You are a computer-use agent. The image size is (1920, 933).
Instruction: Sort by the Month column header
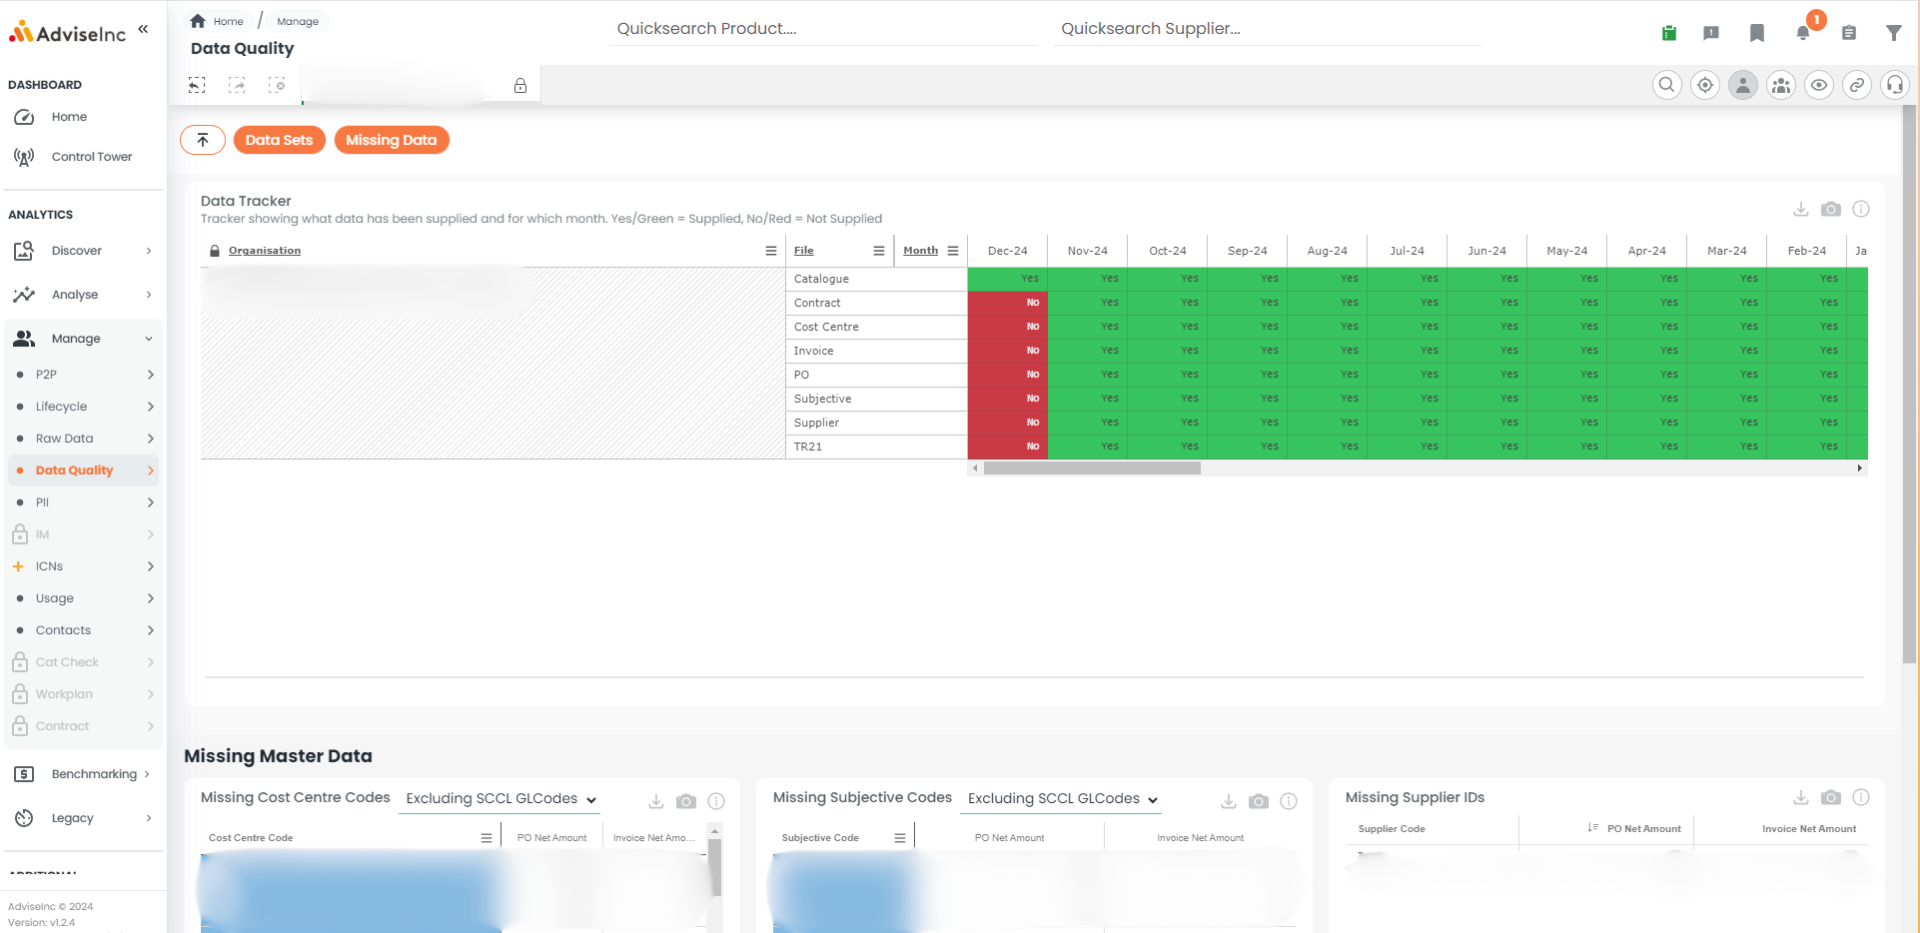[921, 251]
